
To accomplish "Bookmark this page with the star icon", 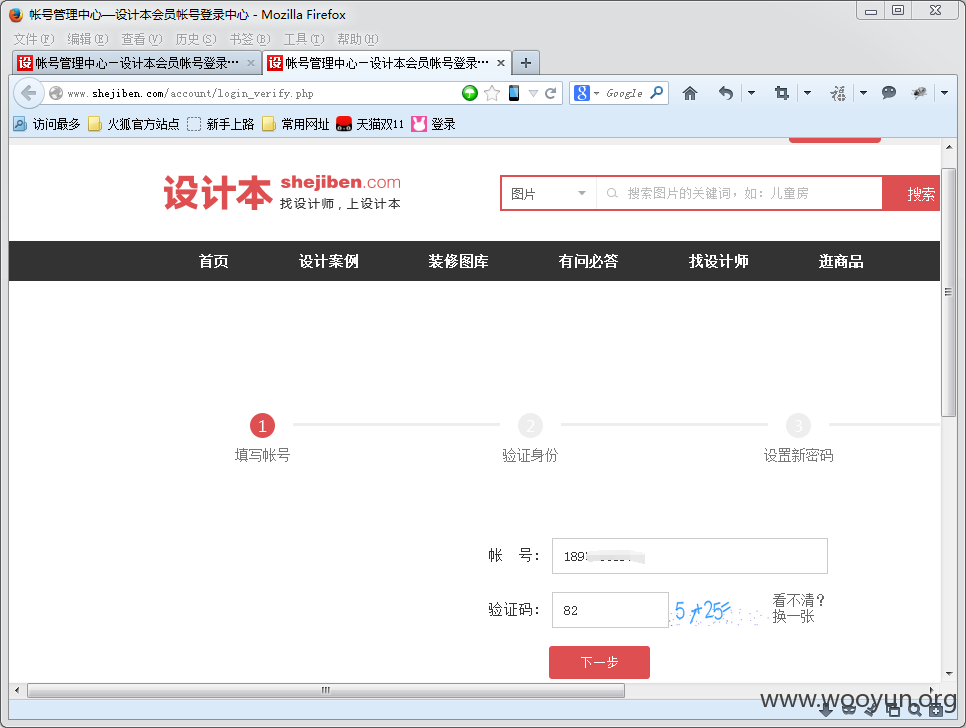I will click(492, 93).
